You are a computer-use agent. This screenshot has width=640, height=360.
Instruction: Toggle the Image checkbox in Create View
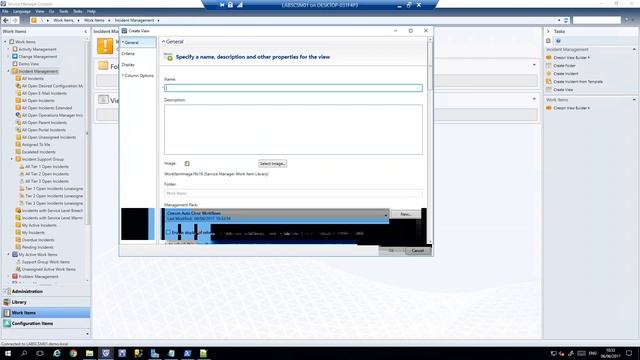(187, 164)
